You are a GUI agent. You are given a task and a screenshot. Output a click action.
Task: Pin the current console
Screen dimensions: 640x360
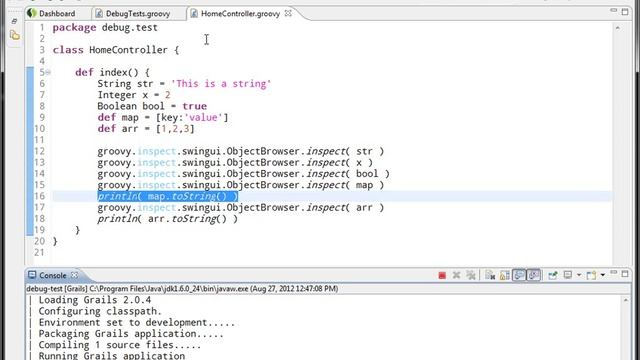click(553, 276)
